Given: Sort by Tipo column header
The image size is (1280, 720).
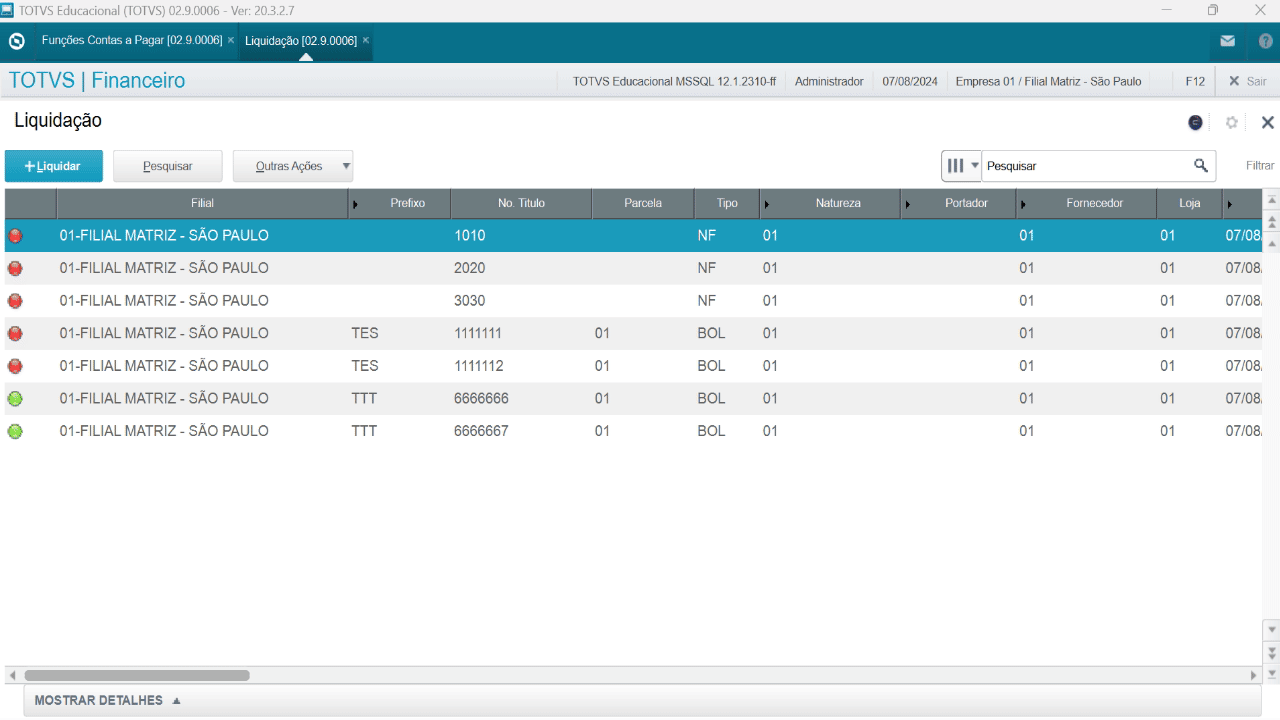Looking at the screenshot, I should tap(727, 203).
